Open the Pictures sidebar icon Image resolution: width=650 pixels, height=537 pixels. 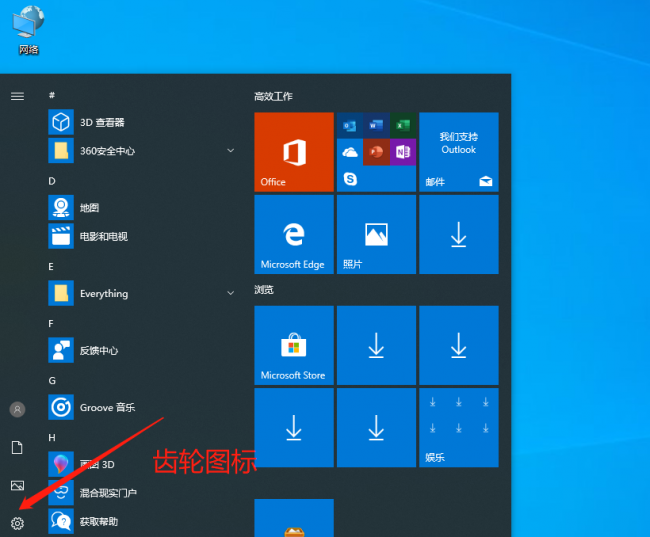(x=17, y=486)
